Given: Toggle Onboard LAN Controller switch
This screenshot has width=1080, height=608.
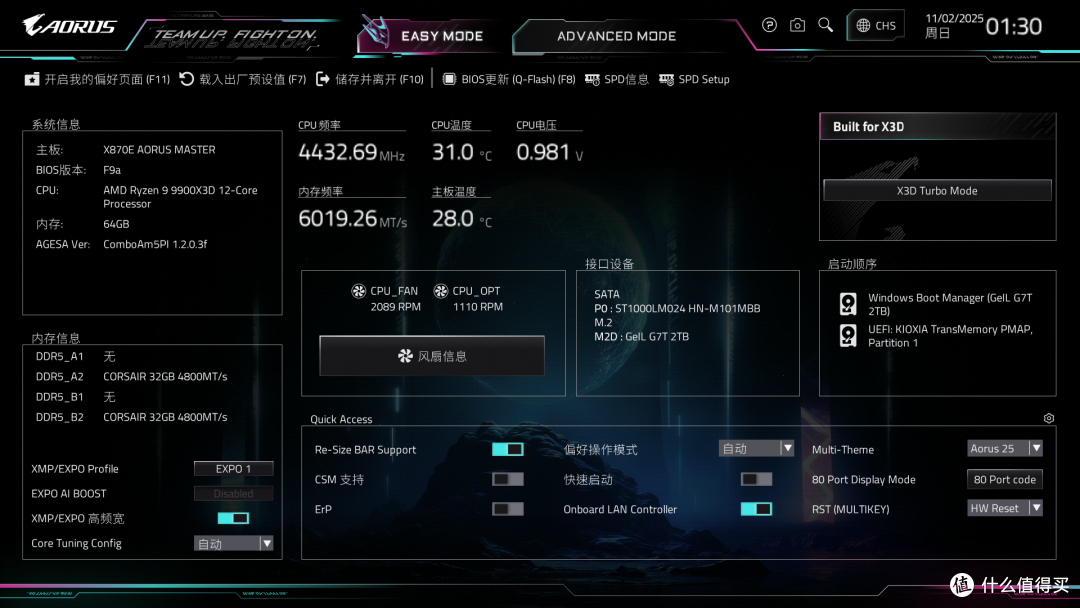Looking at the screenshot, I should 756,509.
